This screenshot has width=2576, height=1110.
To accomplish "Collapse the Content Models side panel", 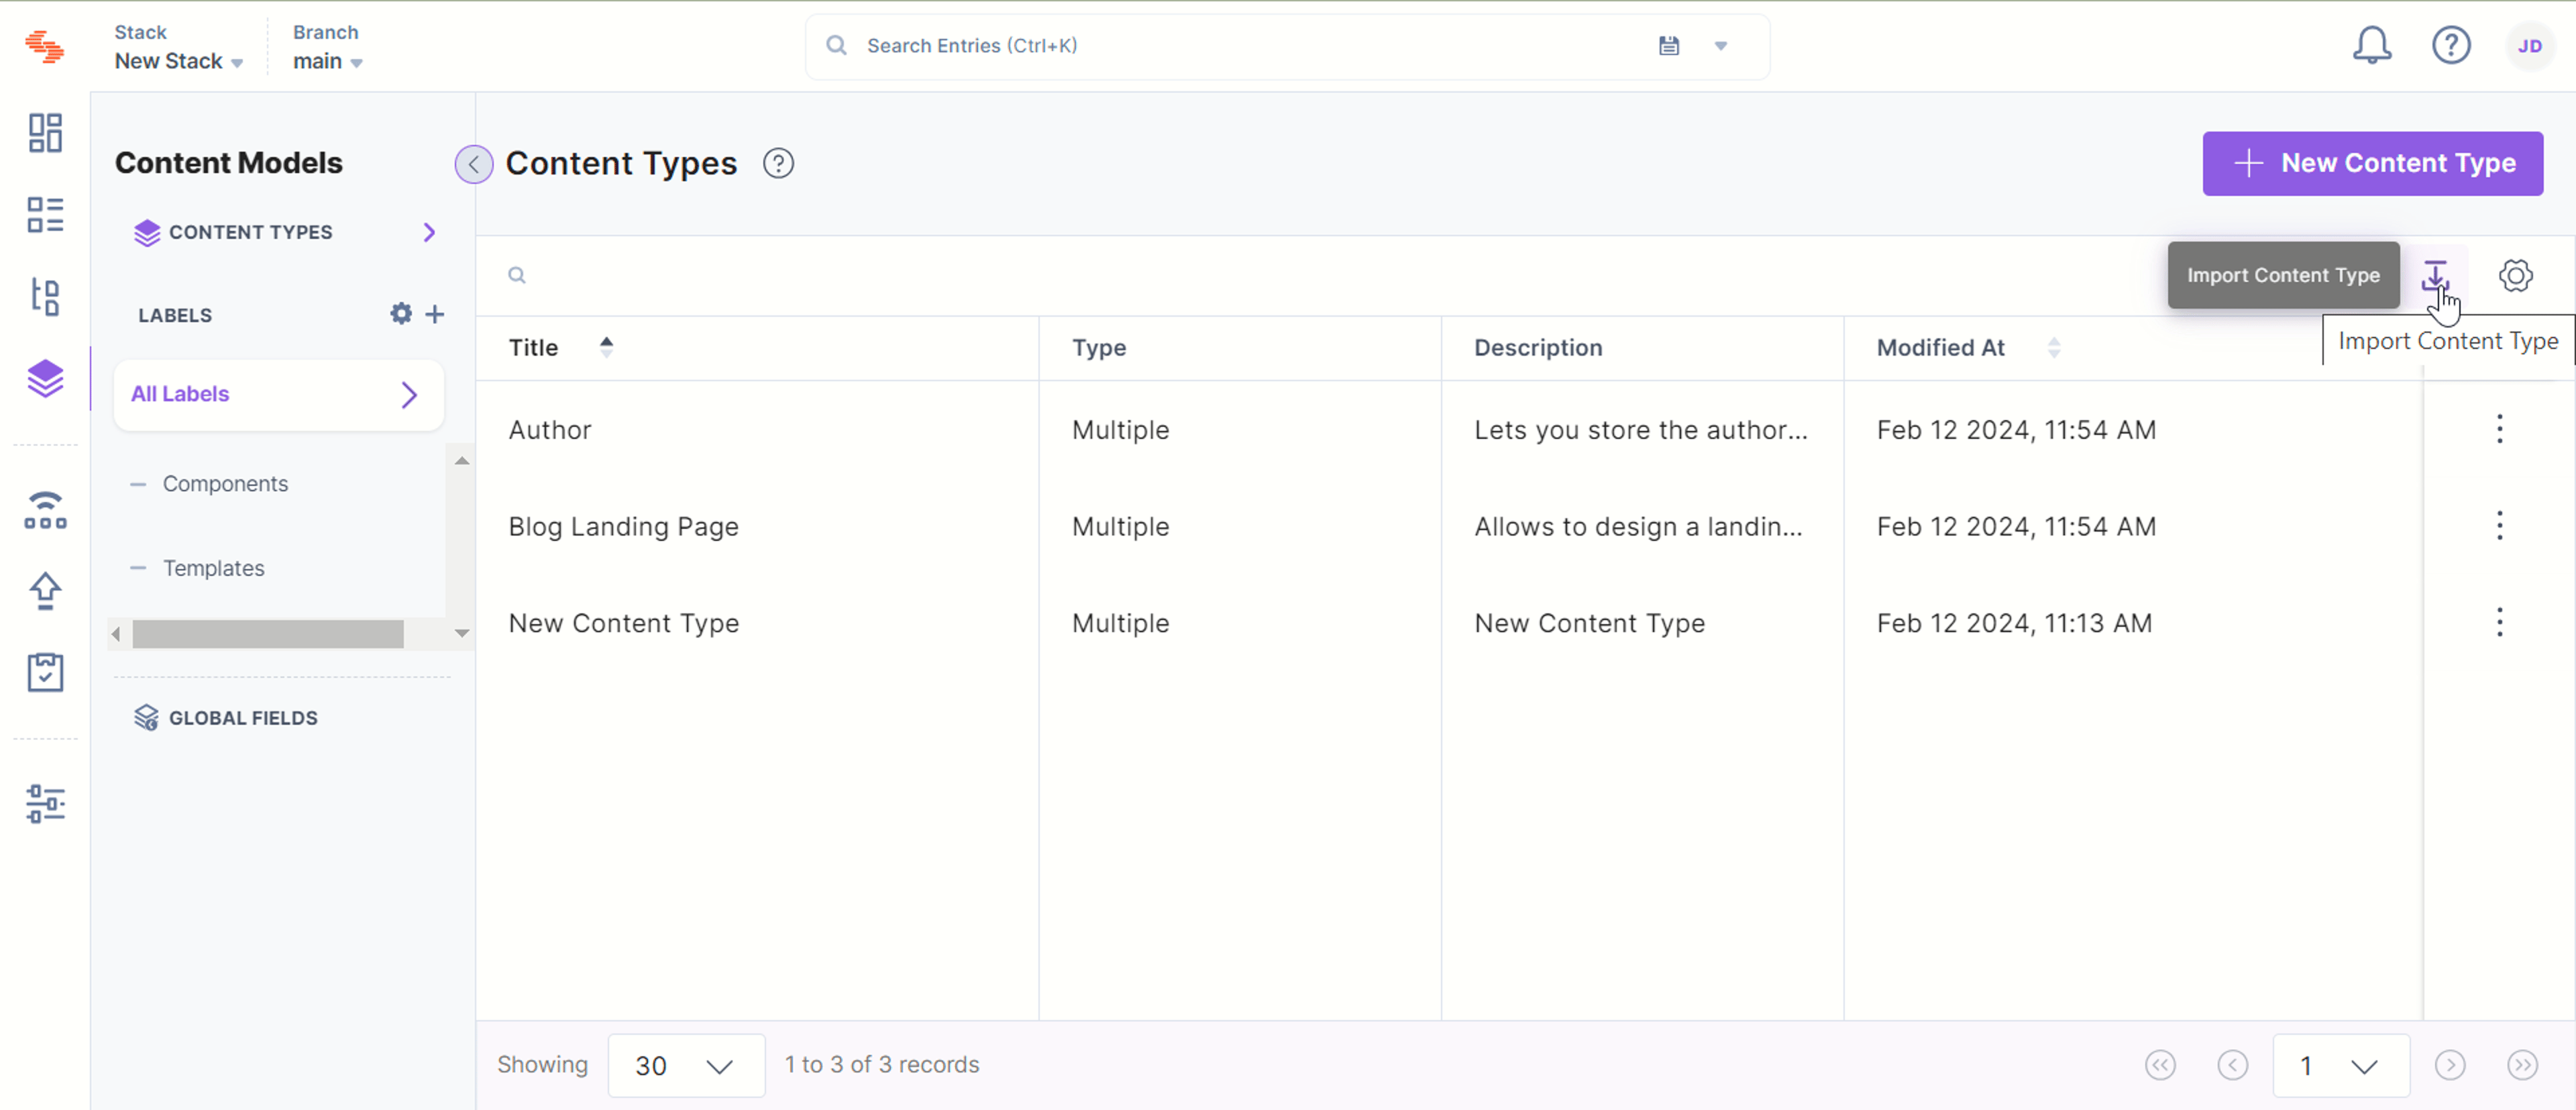I will tap(474, 164).
